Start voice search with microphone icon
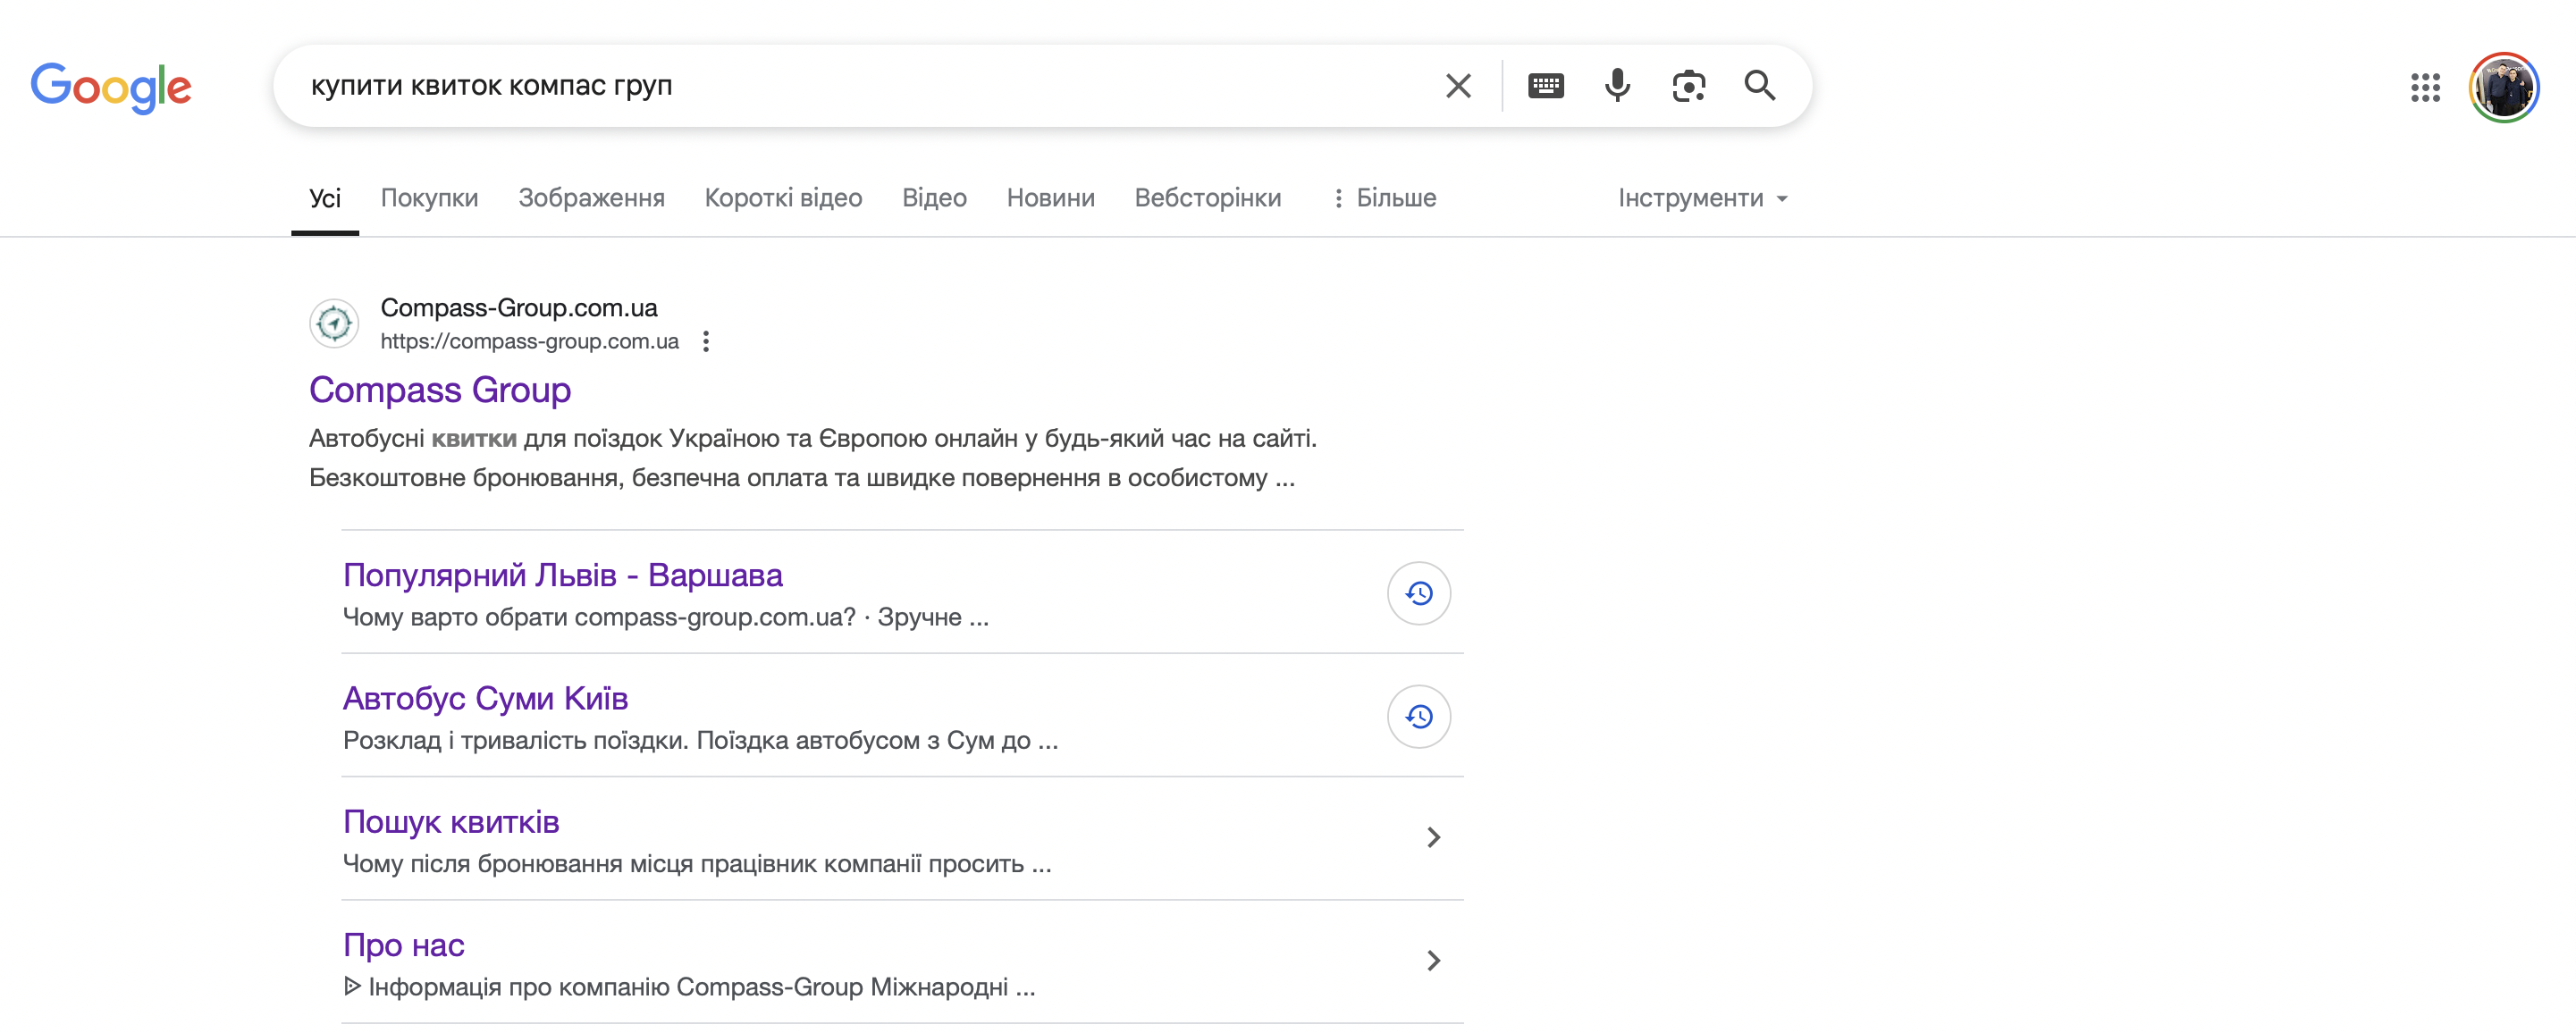2576x1033 pixels. [x=1617, y=86]
